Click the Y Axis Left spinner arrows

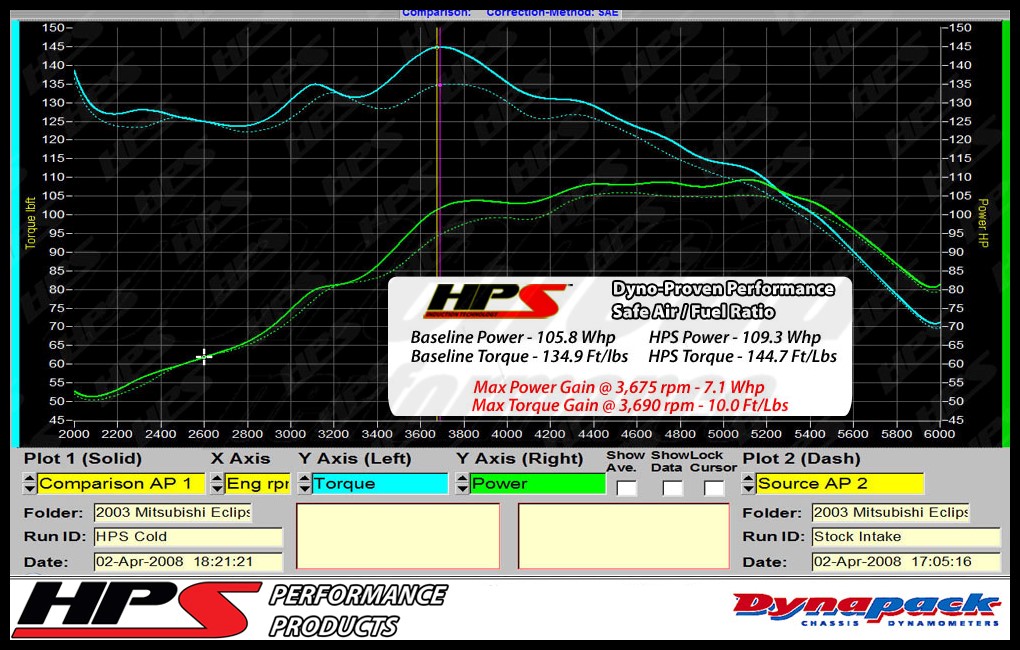pyautogui.click(x=304, y=483)
